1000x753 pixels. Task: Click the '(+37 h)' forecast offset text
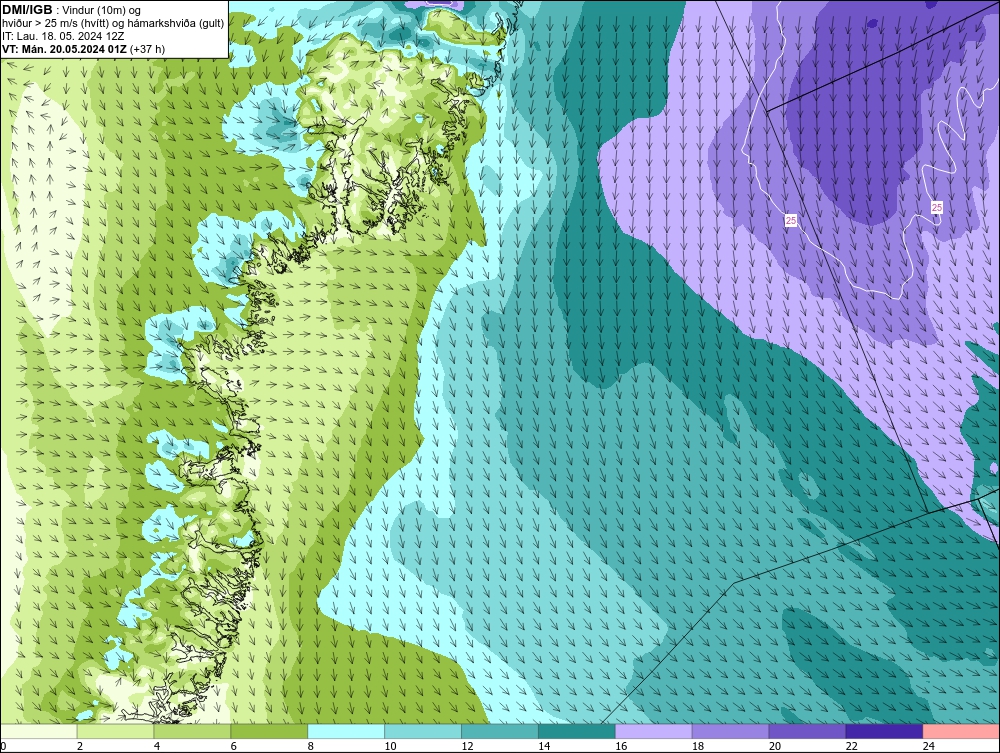[147, 49]
